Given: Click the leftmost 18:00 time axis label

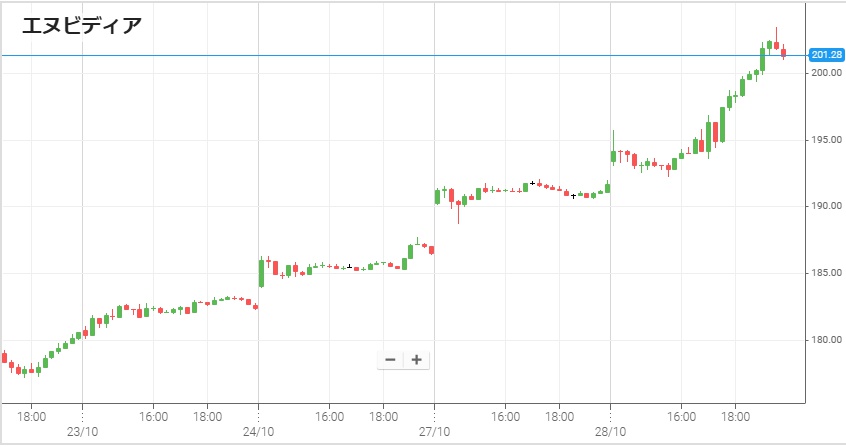Looking at the screenshot, I should 31,413.
